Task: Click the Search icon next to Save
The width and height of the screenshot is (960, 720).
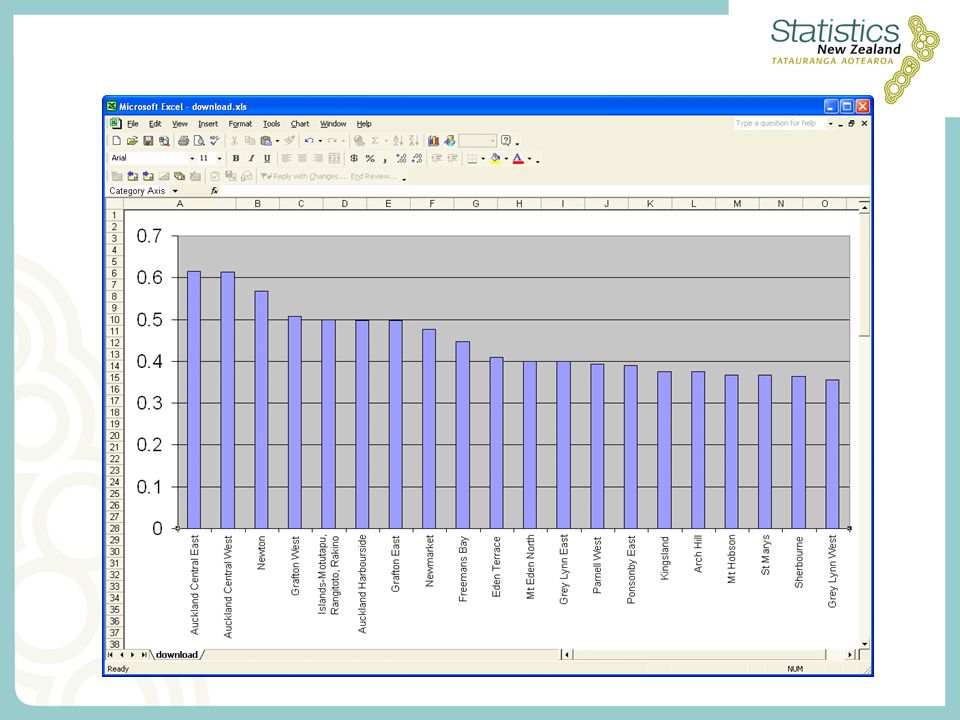Action: pyautogui.click(x=163, y=141)
